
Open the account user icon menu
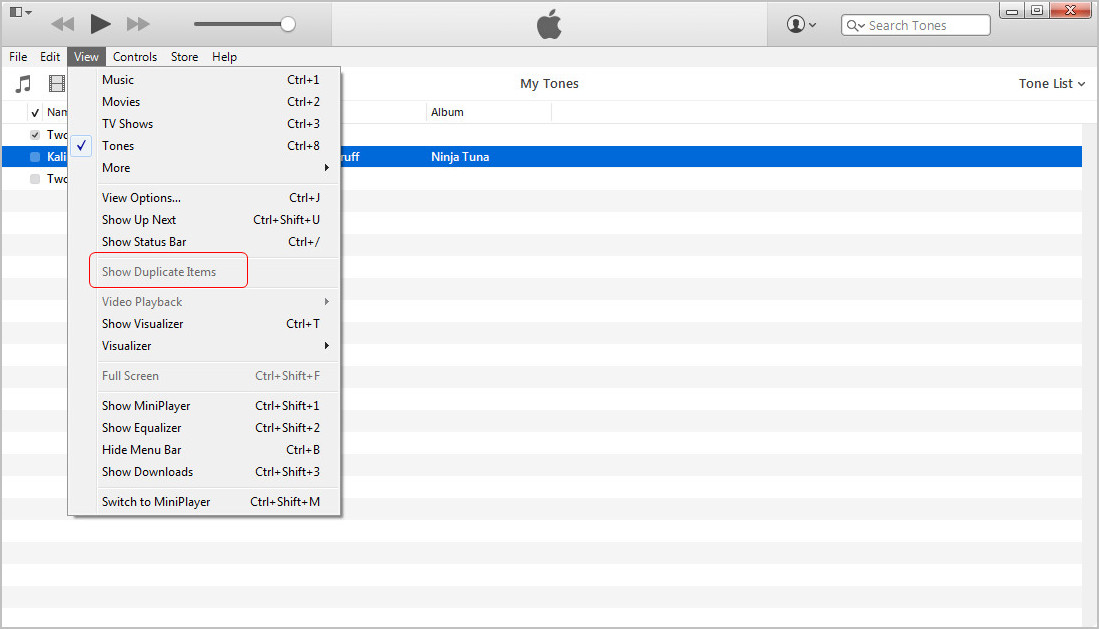pyautogui.click(x=800, y=25)
